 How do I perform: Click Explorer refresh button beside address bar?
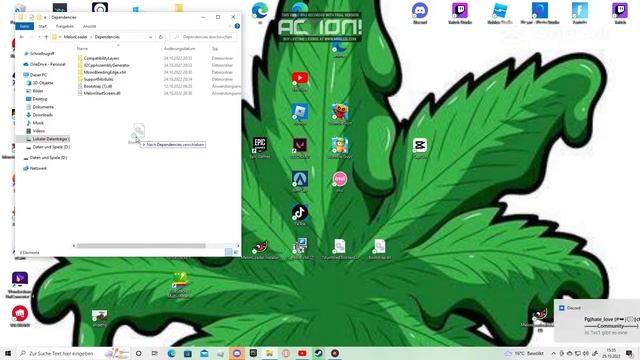pos(161,37)
